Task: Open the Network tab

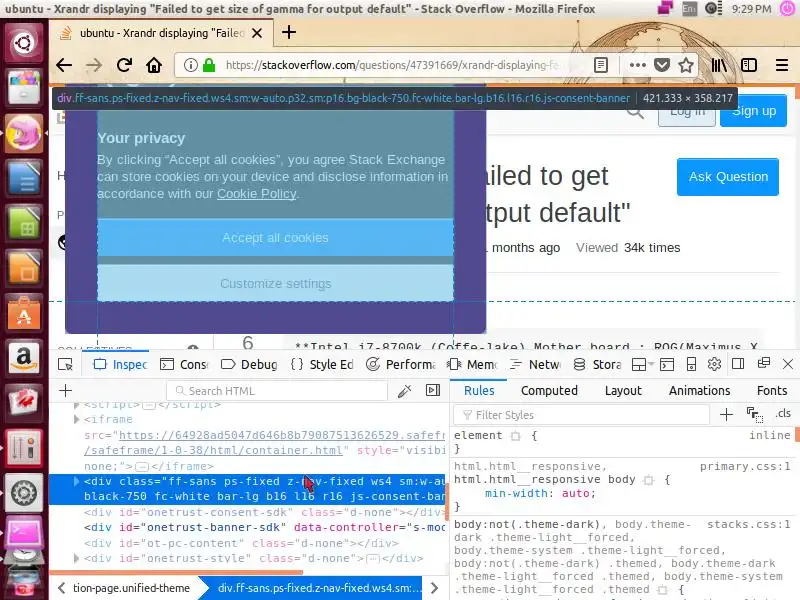Action: click(x=536, y=364)
